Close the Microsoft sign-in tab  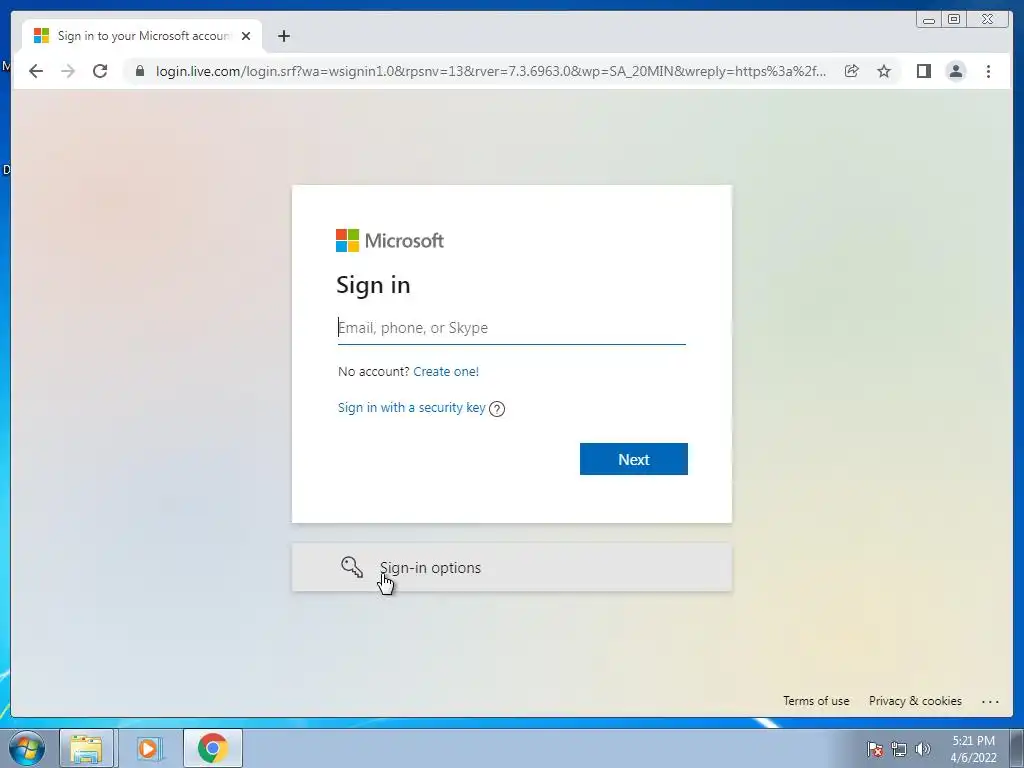click(246, 36)
